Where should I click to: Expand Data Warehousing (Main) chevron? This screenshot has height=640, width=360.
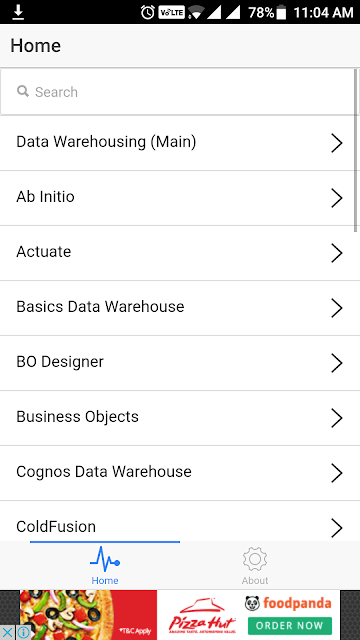336,143
